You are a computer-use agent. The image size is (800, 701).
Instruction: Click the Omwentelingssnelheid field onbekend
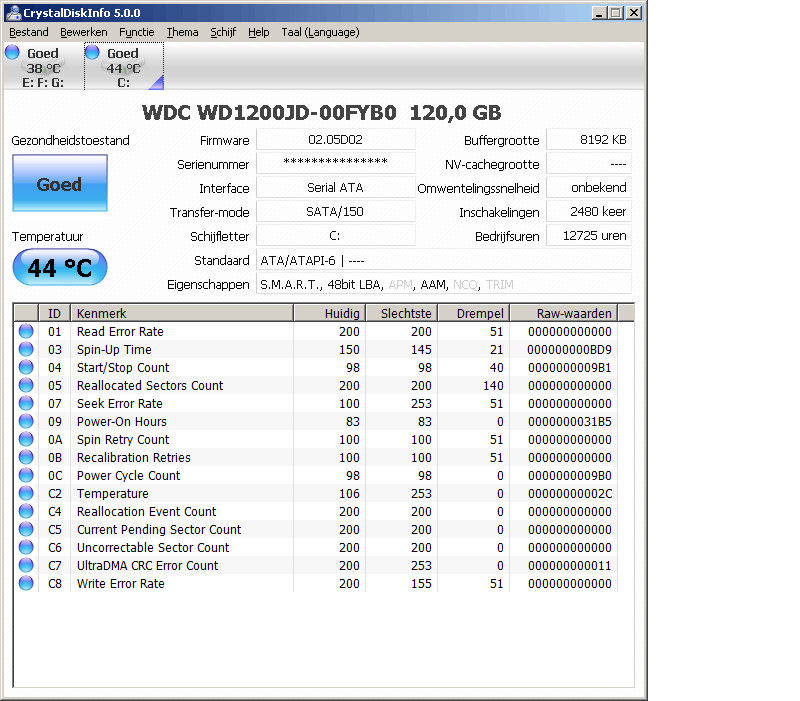pyautogui.click(x=589, y=188)
